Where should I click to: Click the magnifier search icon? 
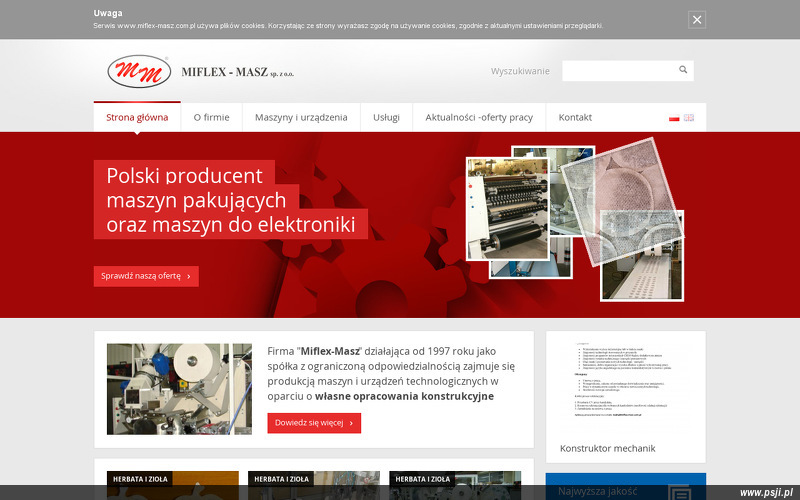coord(683,70)
